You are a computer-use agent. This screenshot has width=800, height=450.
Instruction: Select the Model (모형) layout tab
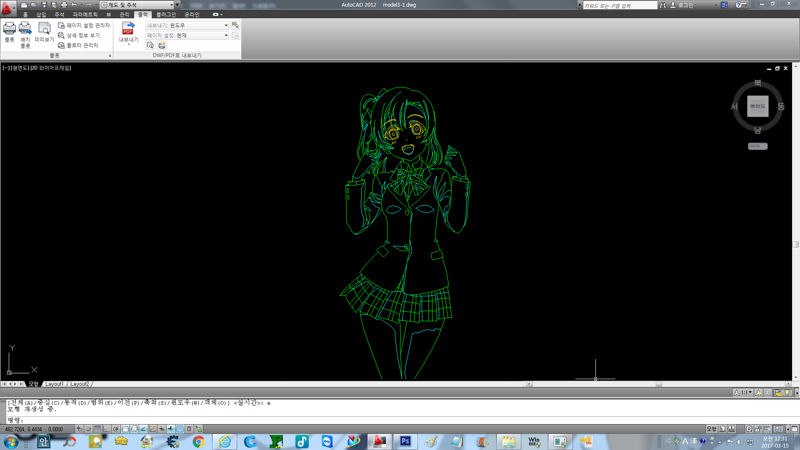click(x=34, y=384)
